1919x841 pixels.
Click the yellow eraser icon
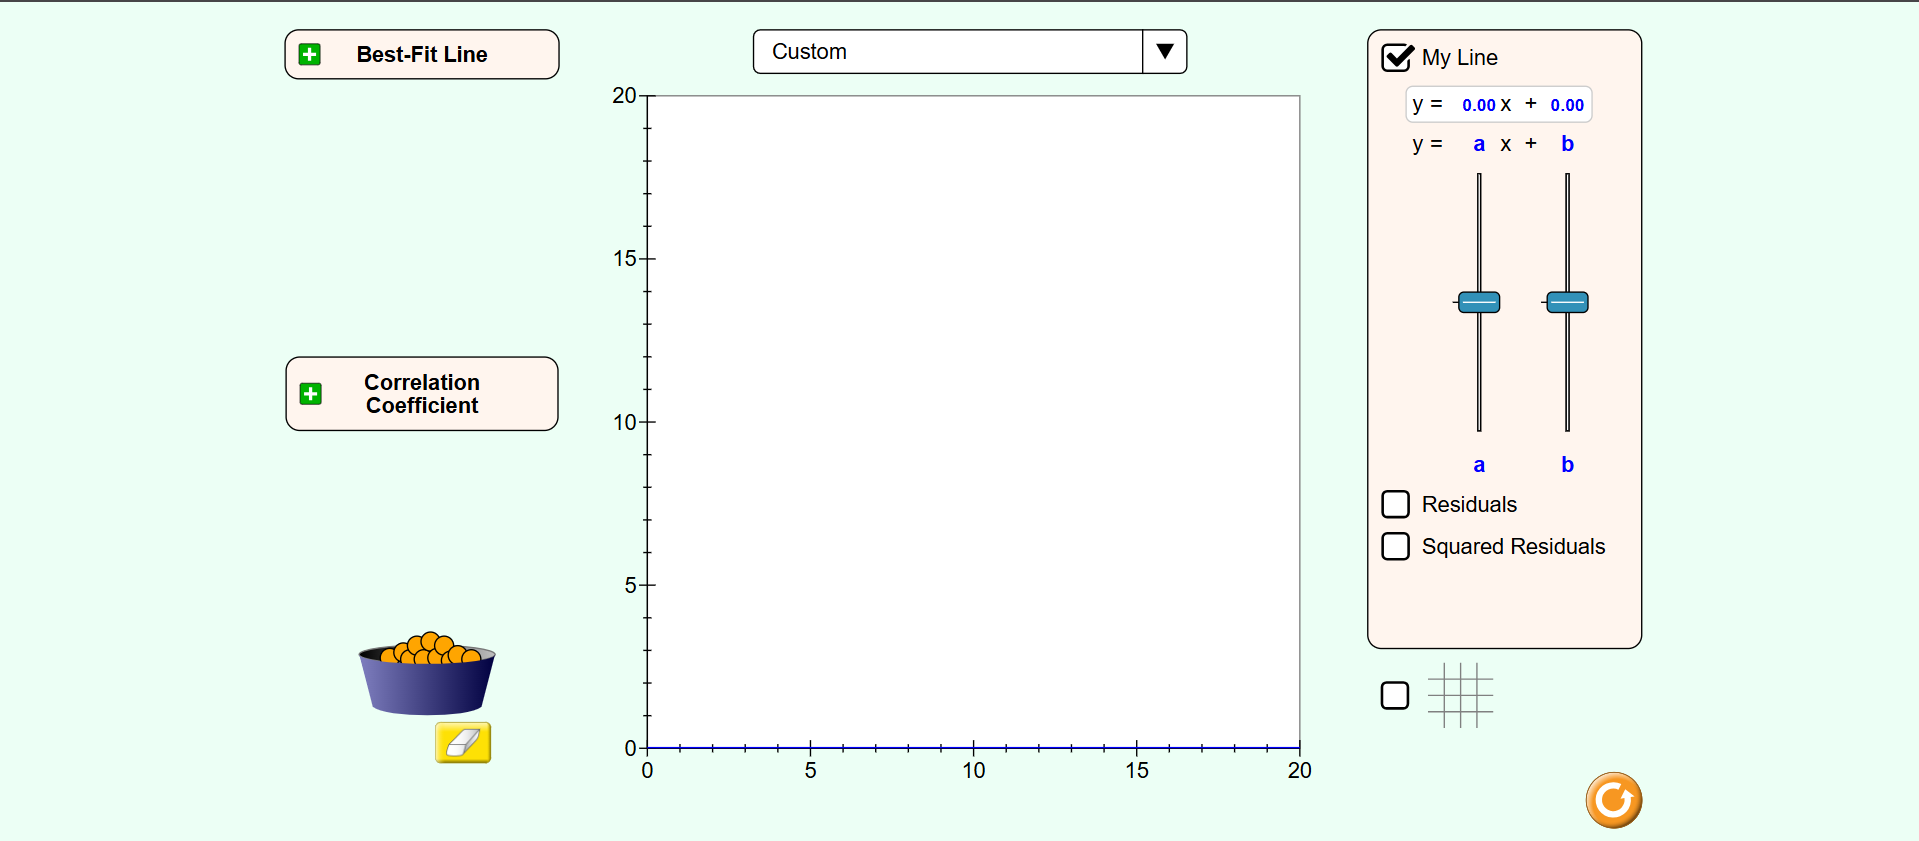point(463,743)
